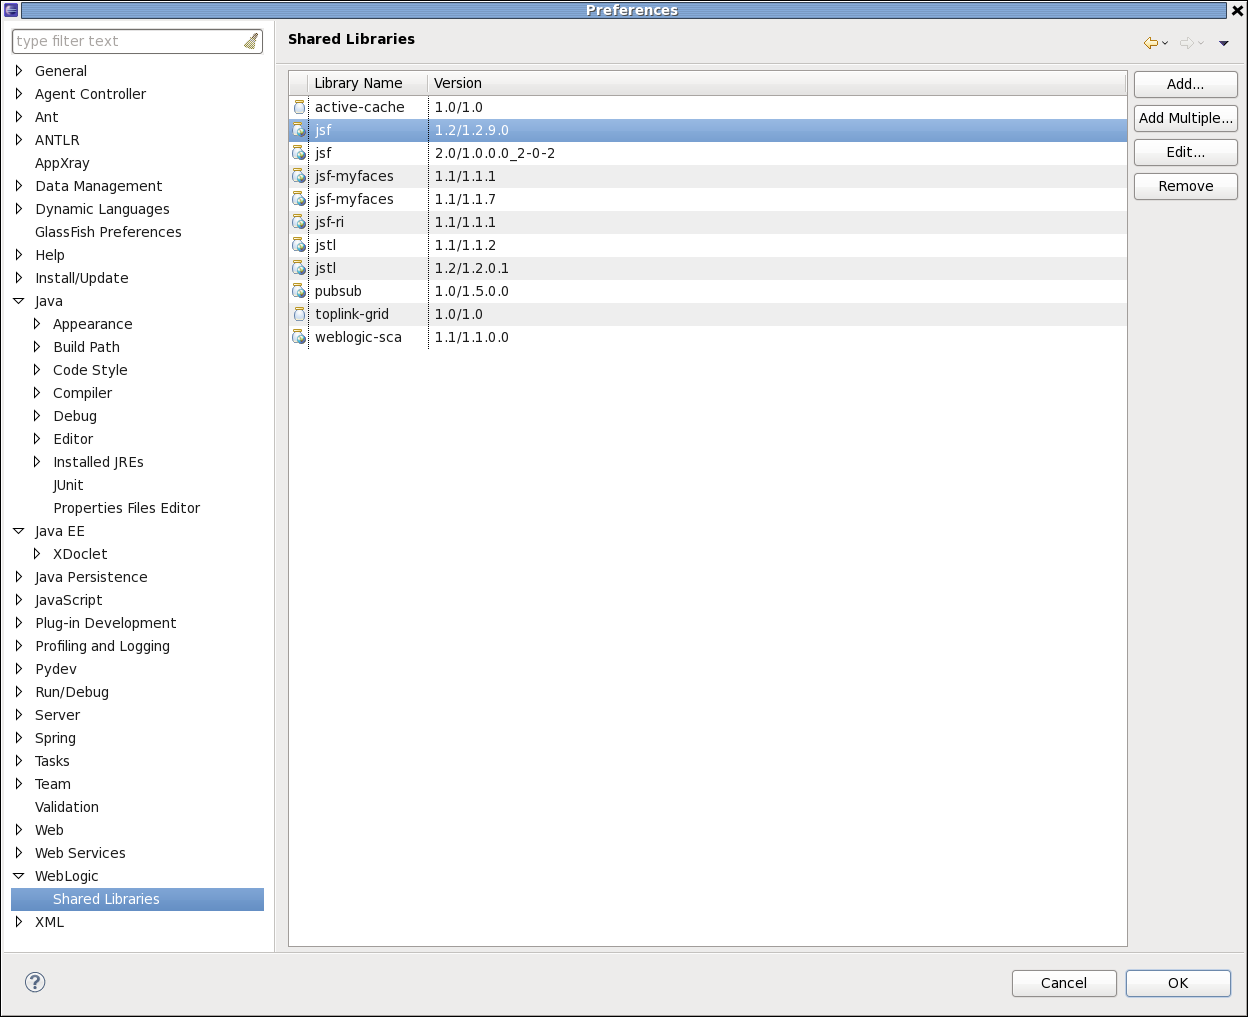Image resolution: width=1248 pixels, height=1017 pixels.
Task: Select the Spring tree item
Action: pos(55,738)
